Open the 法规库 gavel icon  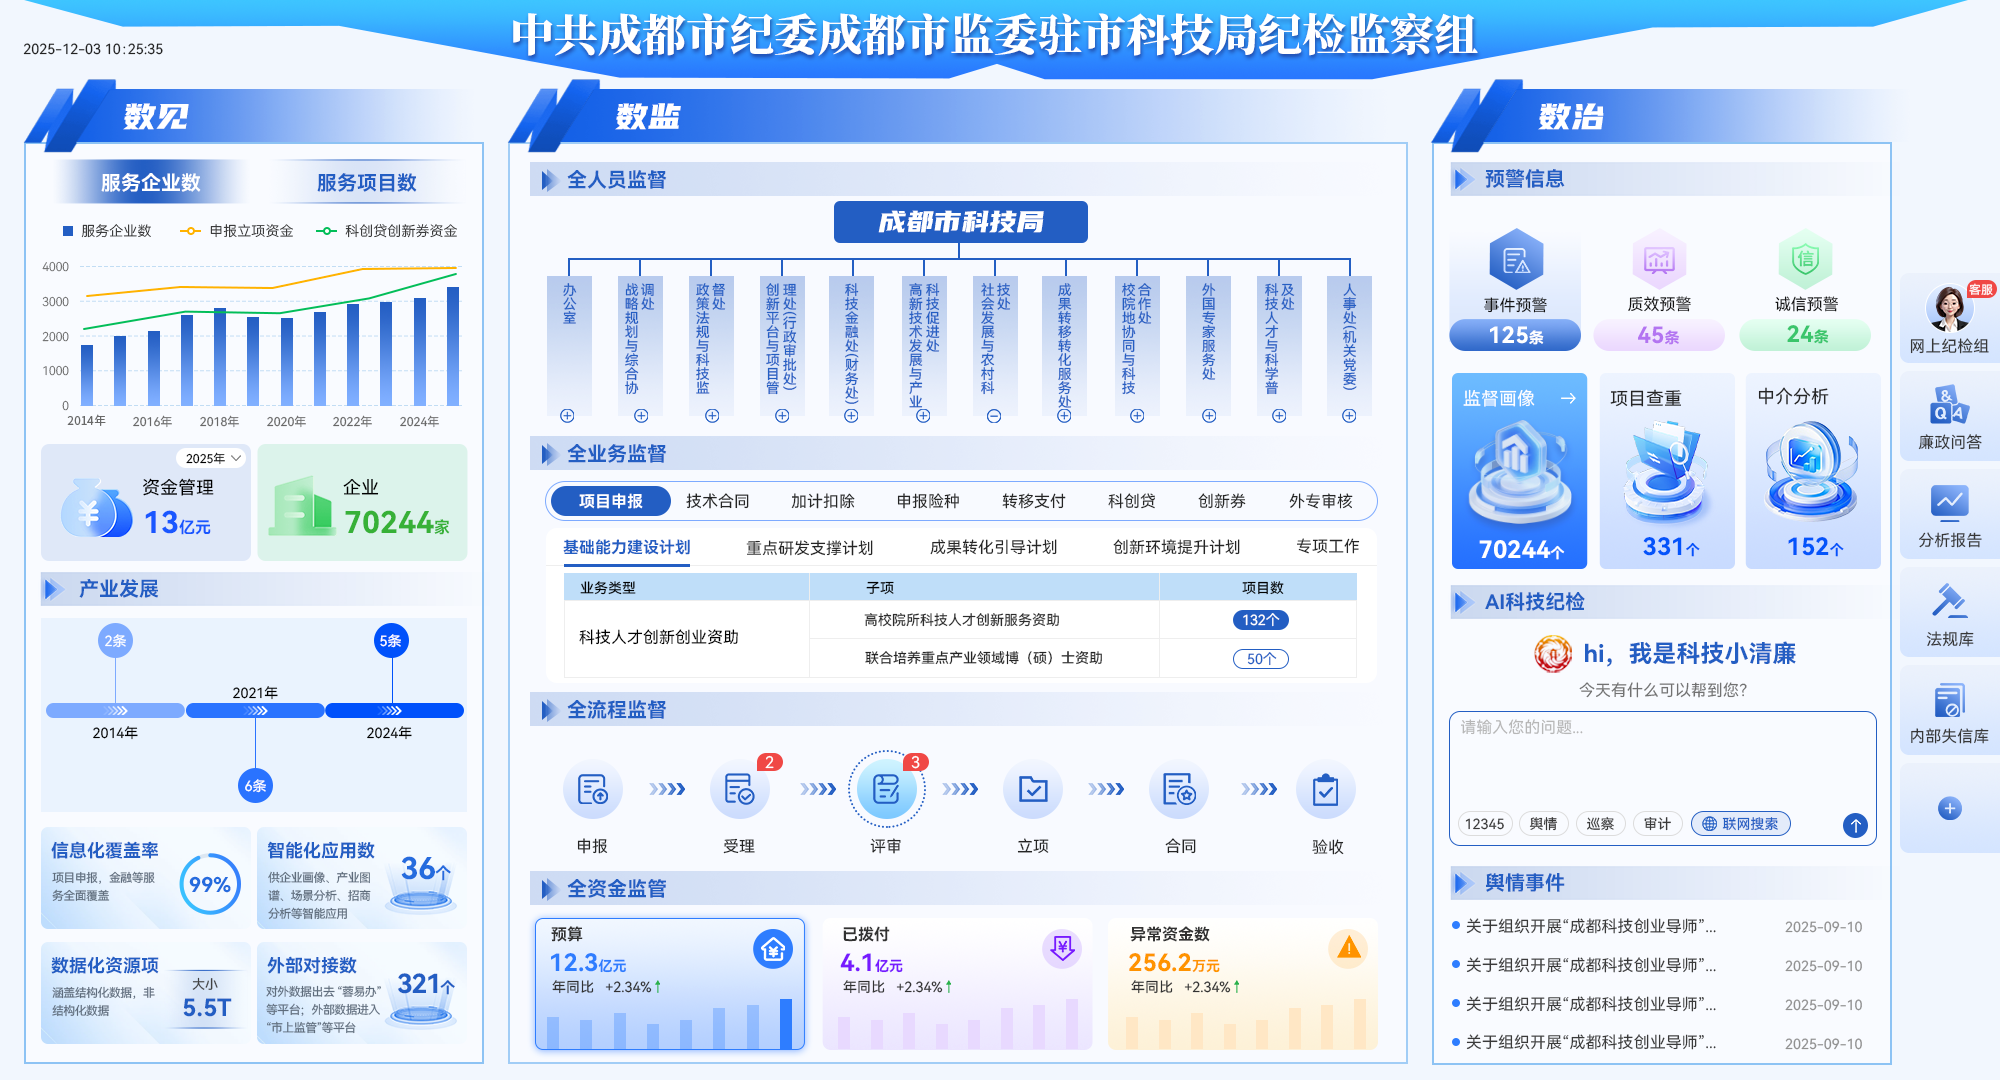[x=1948, y=602]
